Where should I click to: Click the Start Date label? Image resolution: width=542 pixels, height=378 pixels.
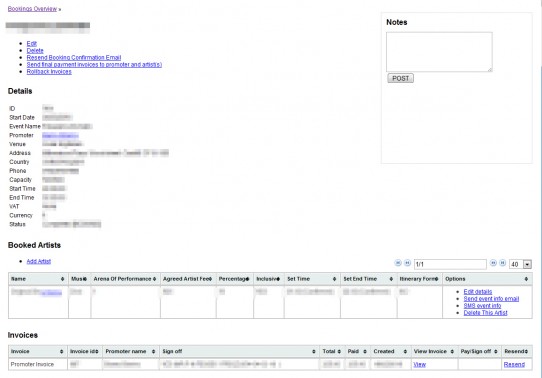[x=22, y=117]
